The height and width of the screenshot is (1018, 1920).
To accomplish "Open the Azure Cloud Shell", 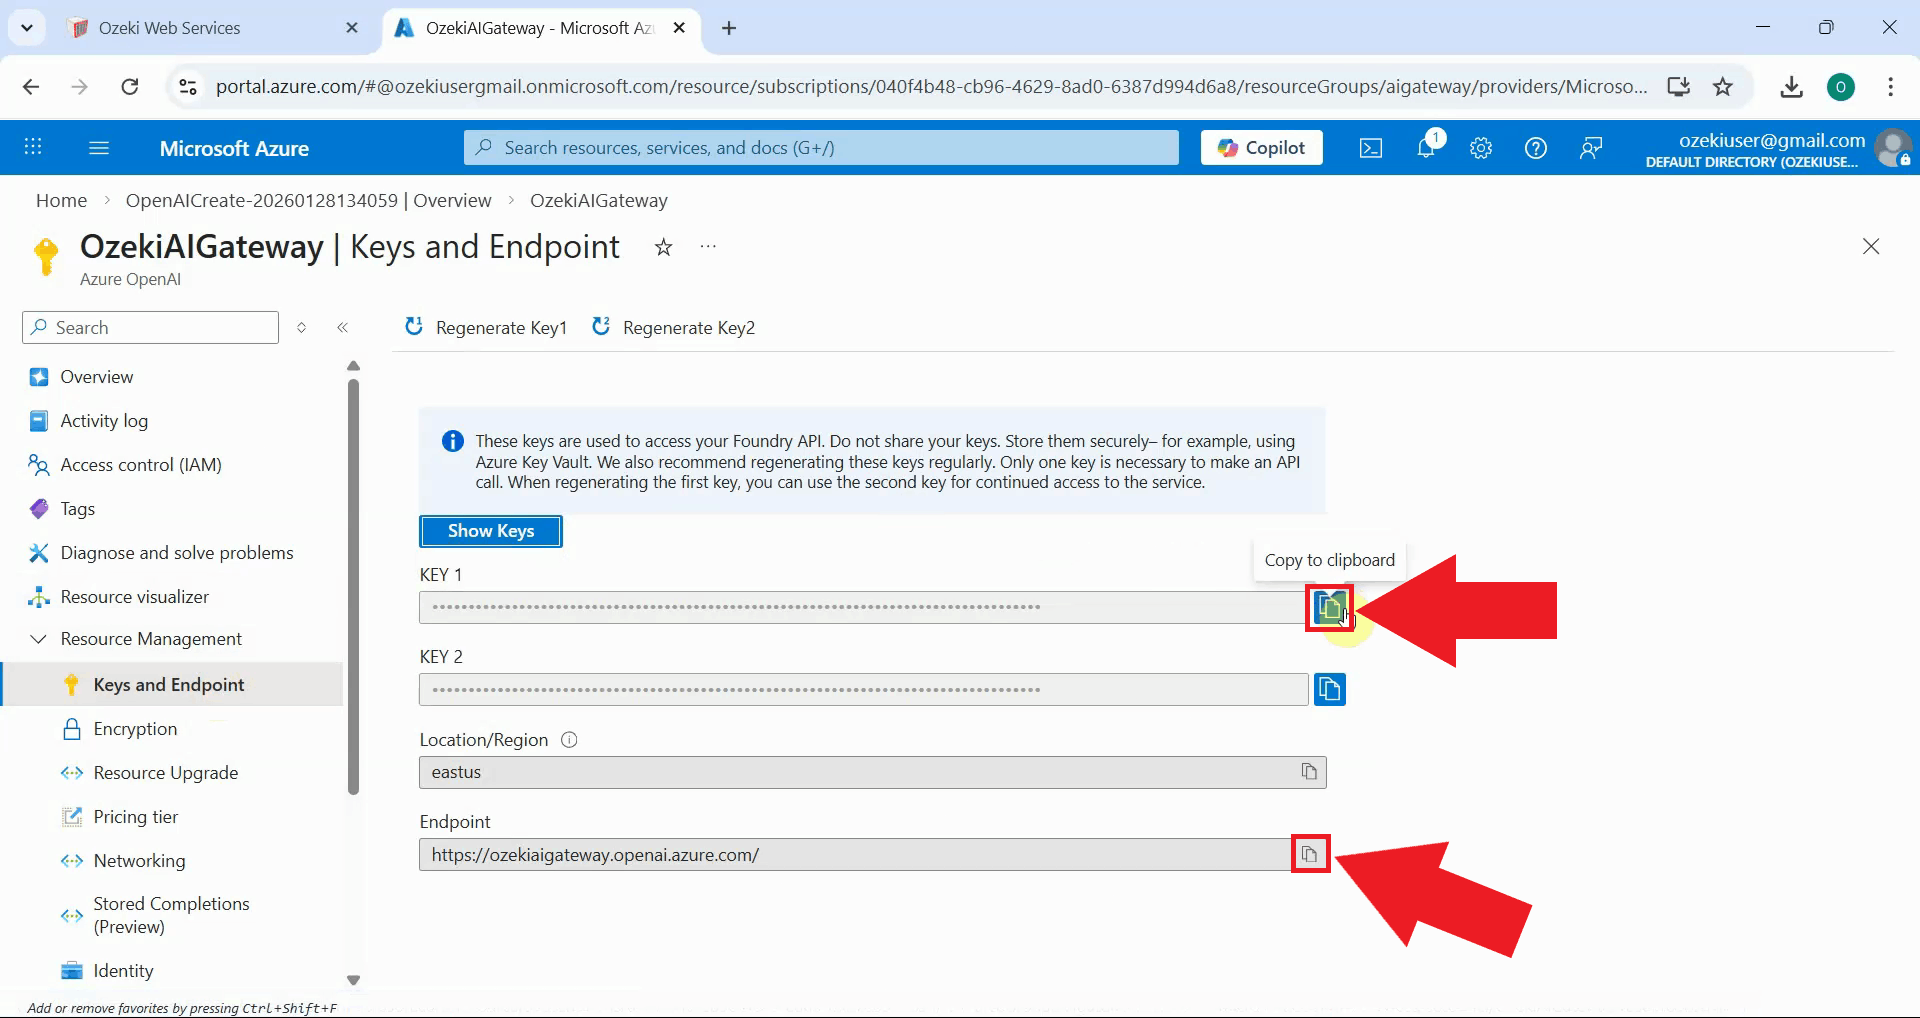I will (x=1370, y=147).
